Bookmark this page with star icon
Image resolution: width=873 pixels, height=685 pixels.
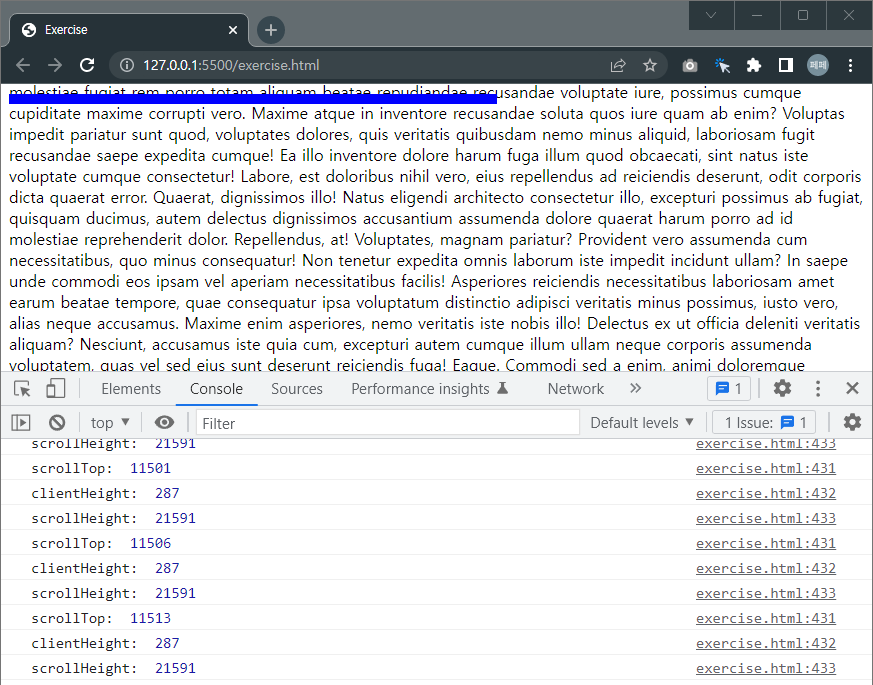click(x=650, y=65)
